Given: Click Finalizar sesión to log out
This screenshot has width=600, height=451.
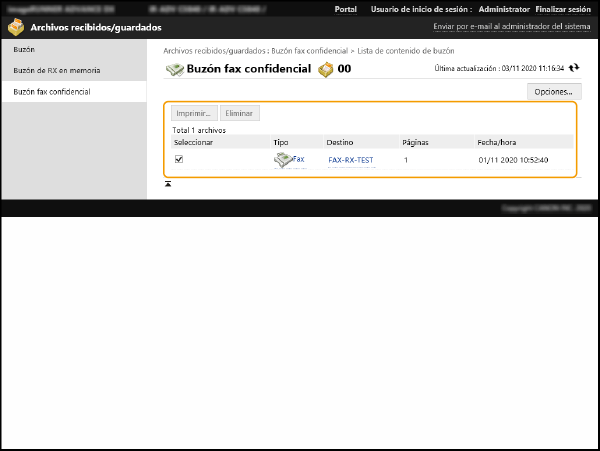Looking at the screenshot, I should (564, 8).
